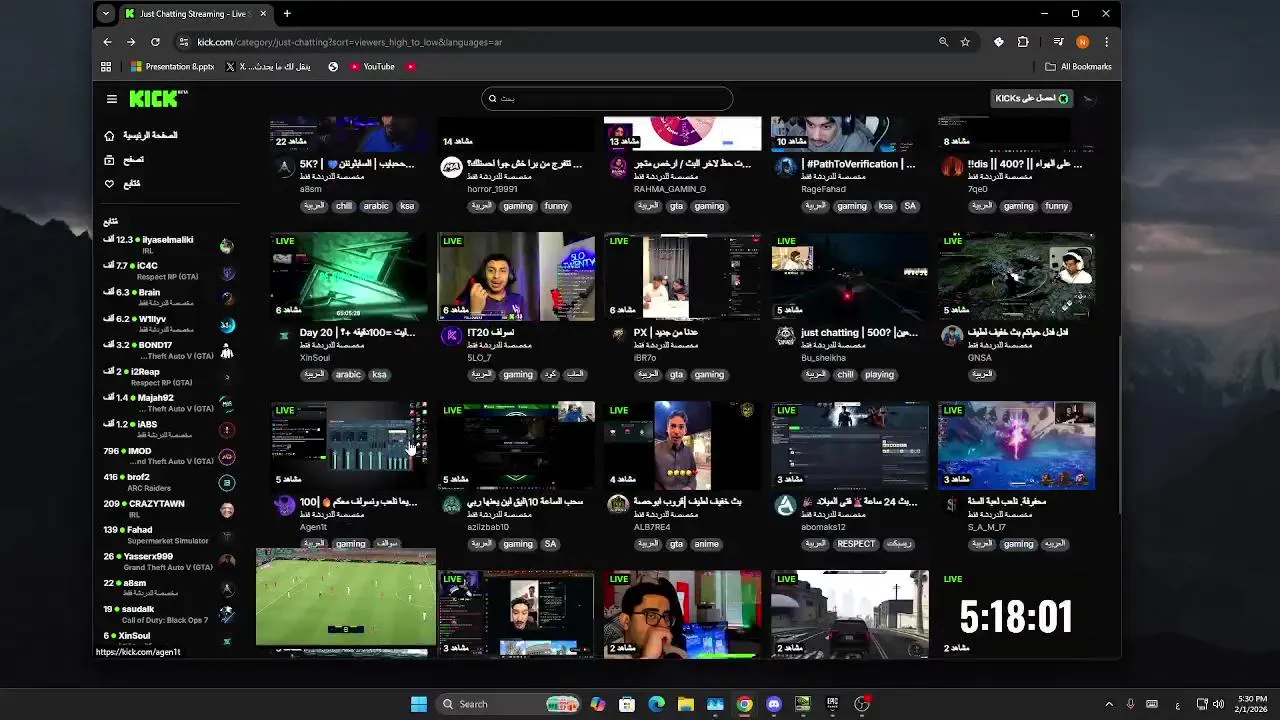The width and height of the screenshot is (1280, 720).
Task: Open ilyaselmaliki's avatar in the sidebar
Action: (227, 246)
